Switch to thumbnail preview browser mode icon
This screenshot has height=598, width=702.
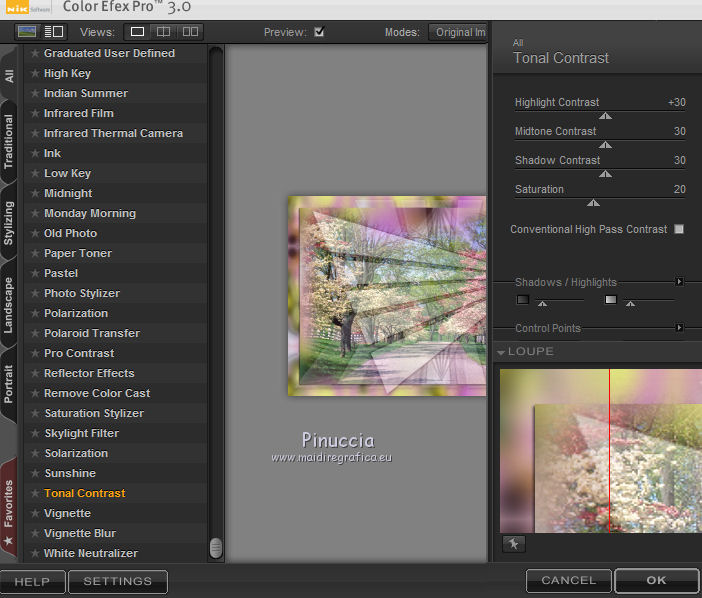pos(27,32)
